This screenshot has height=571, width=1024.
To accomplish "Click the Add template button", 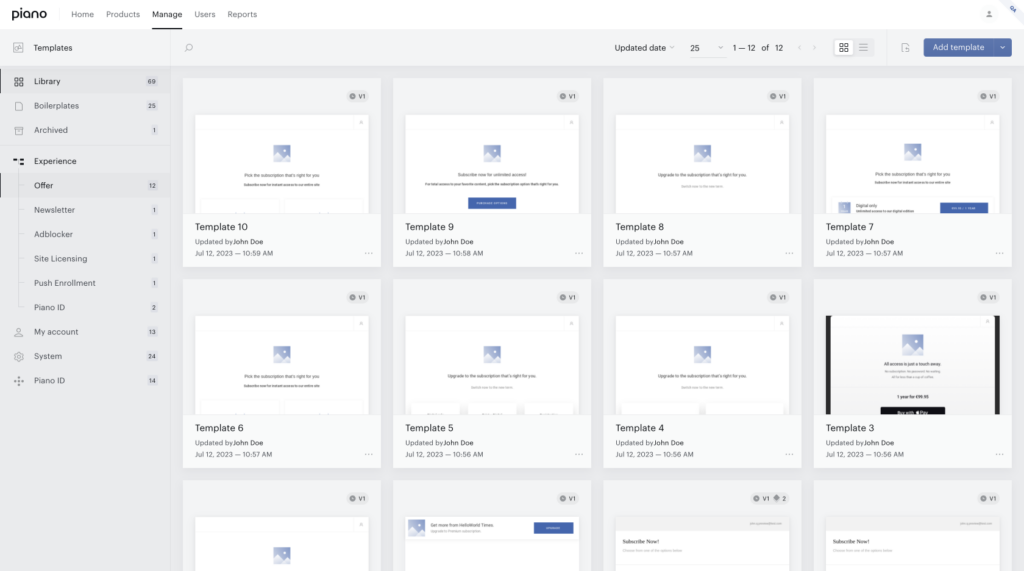I will pyautogui.click(x=958, y=47).
